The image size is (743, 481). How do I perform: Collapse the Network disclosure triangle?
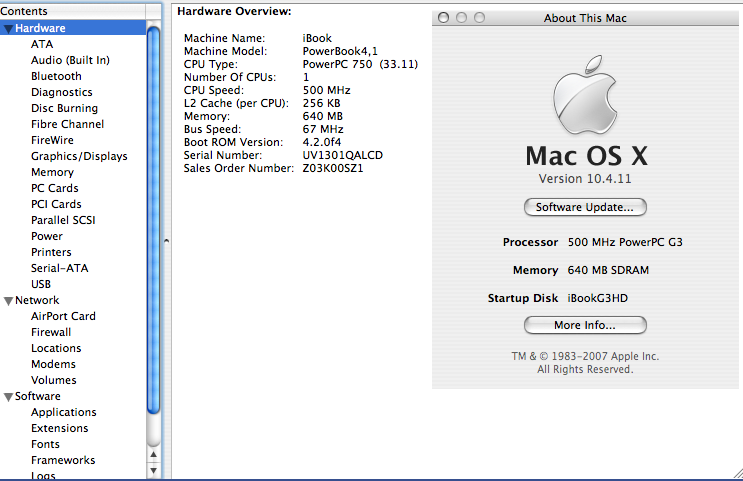click(8, 301)
